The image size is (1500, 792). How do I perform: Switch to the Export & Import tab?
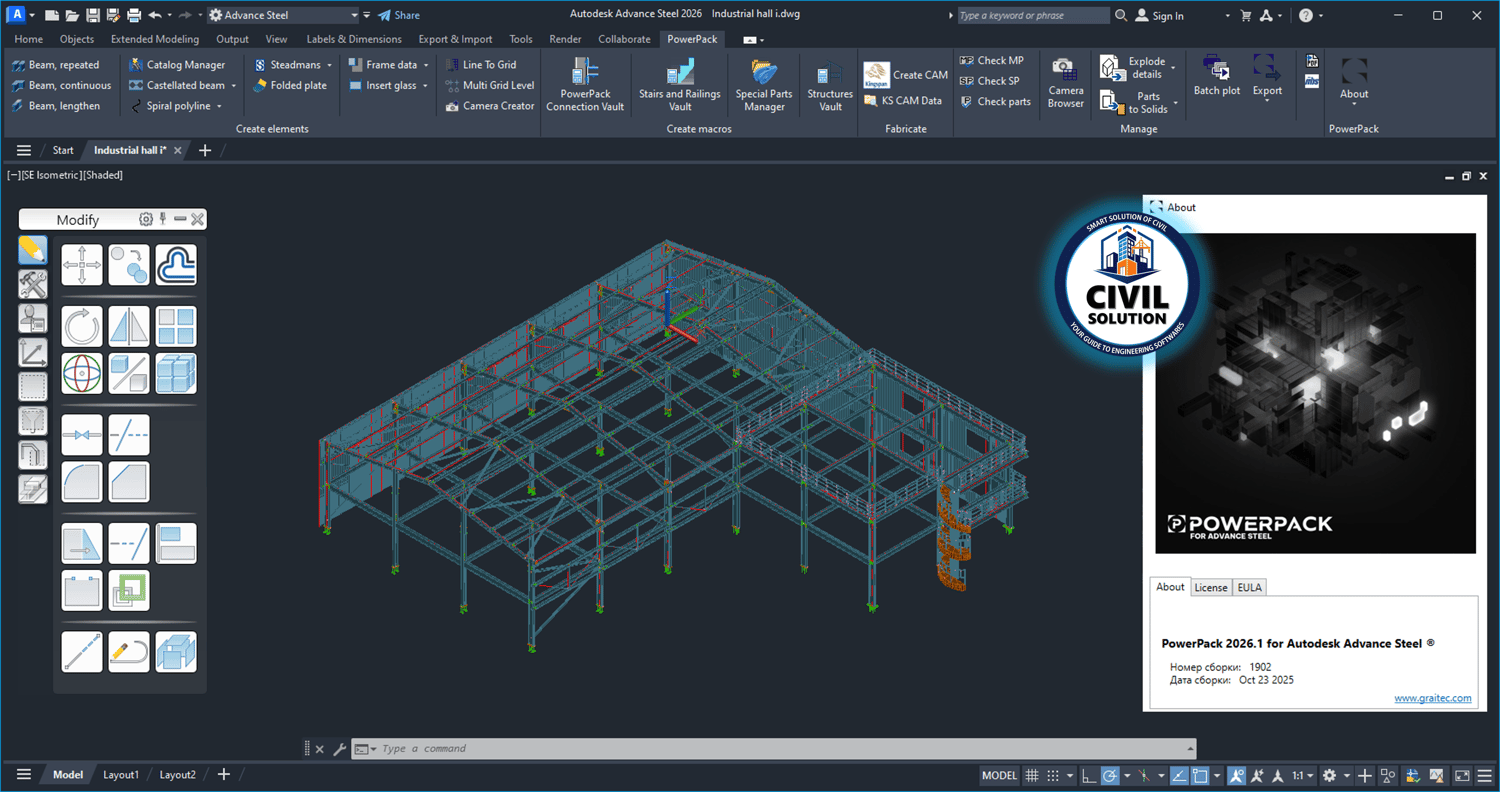coord(455,39)
